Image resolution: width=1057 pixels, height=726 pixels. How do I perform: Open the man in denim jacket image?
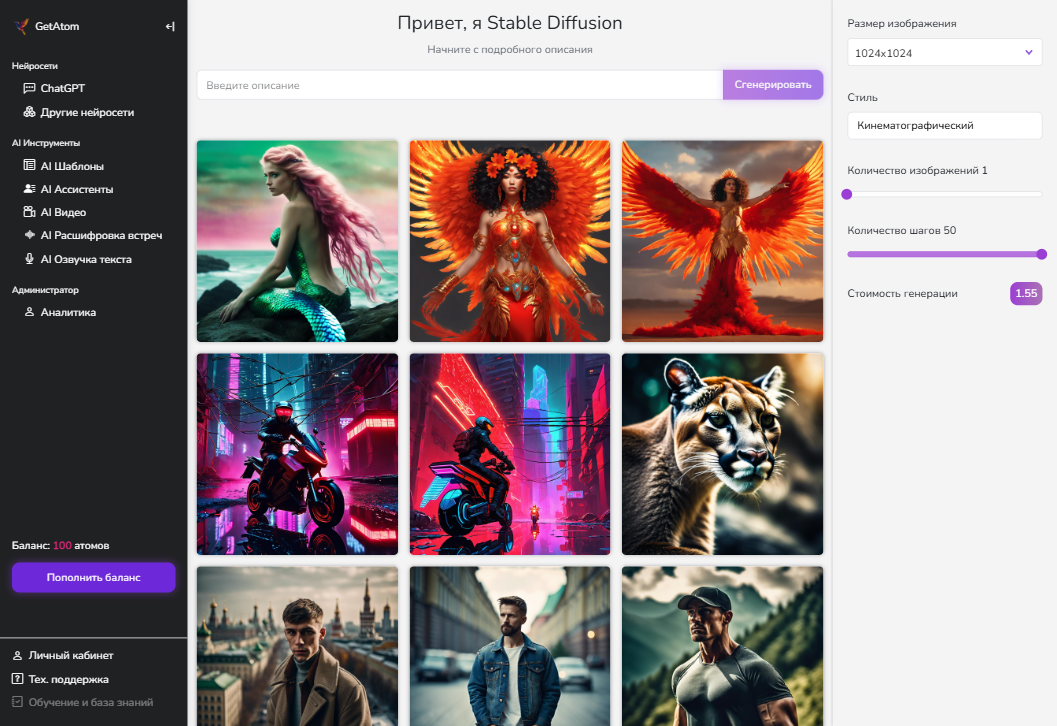[x=510, y=646]
